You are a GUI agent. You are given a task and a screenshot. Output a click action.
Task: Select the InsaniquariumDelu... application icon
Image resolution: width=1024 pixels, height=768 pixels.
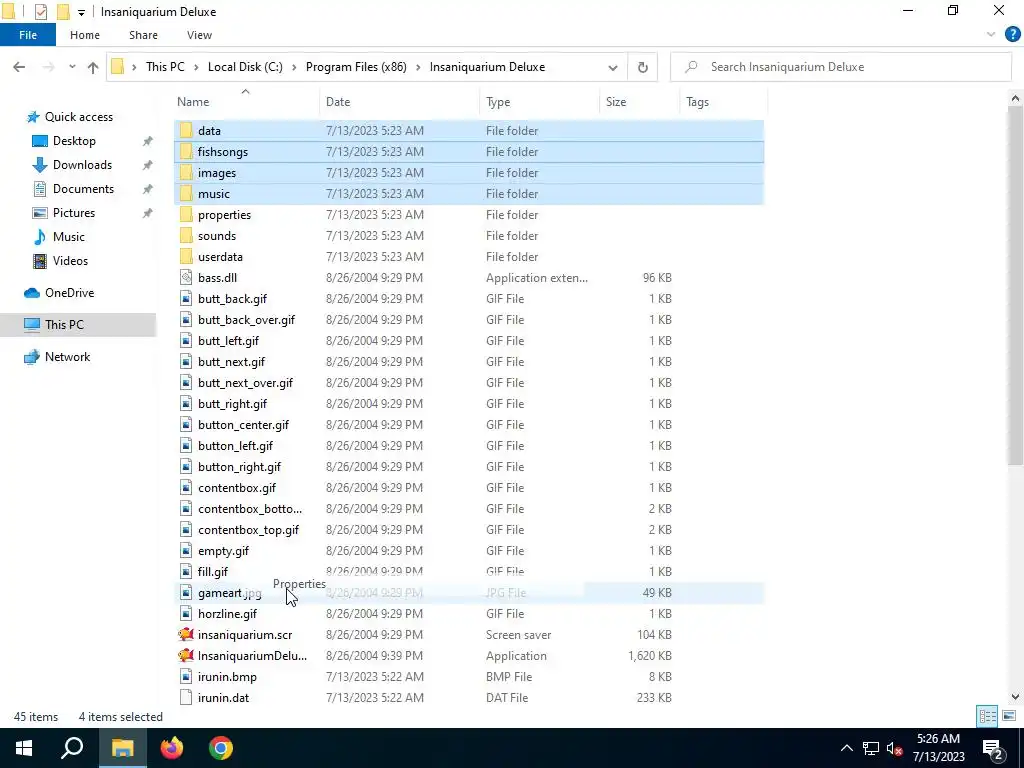click(186, 656)
